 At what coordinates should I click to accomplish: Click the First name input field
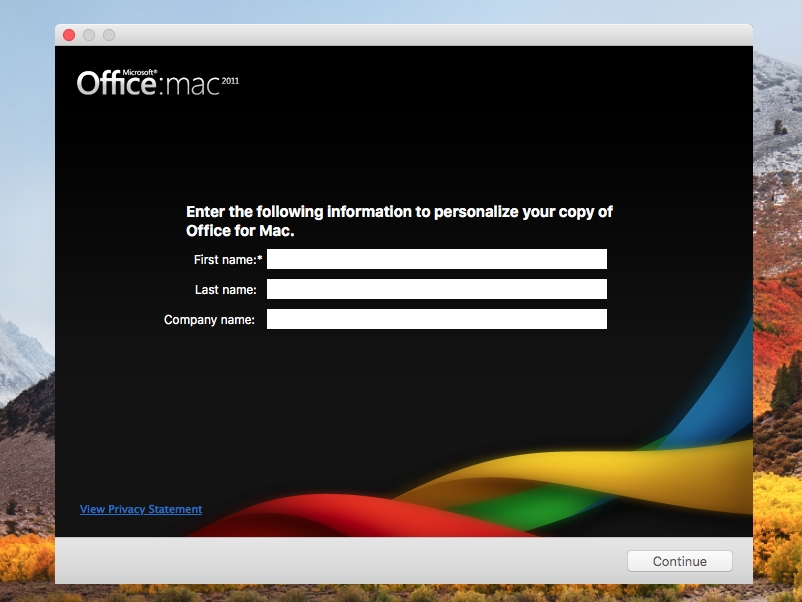pos(437,259)
